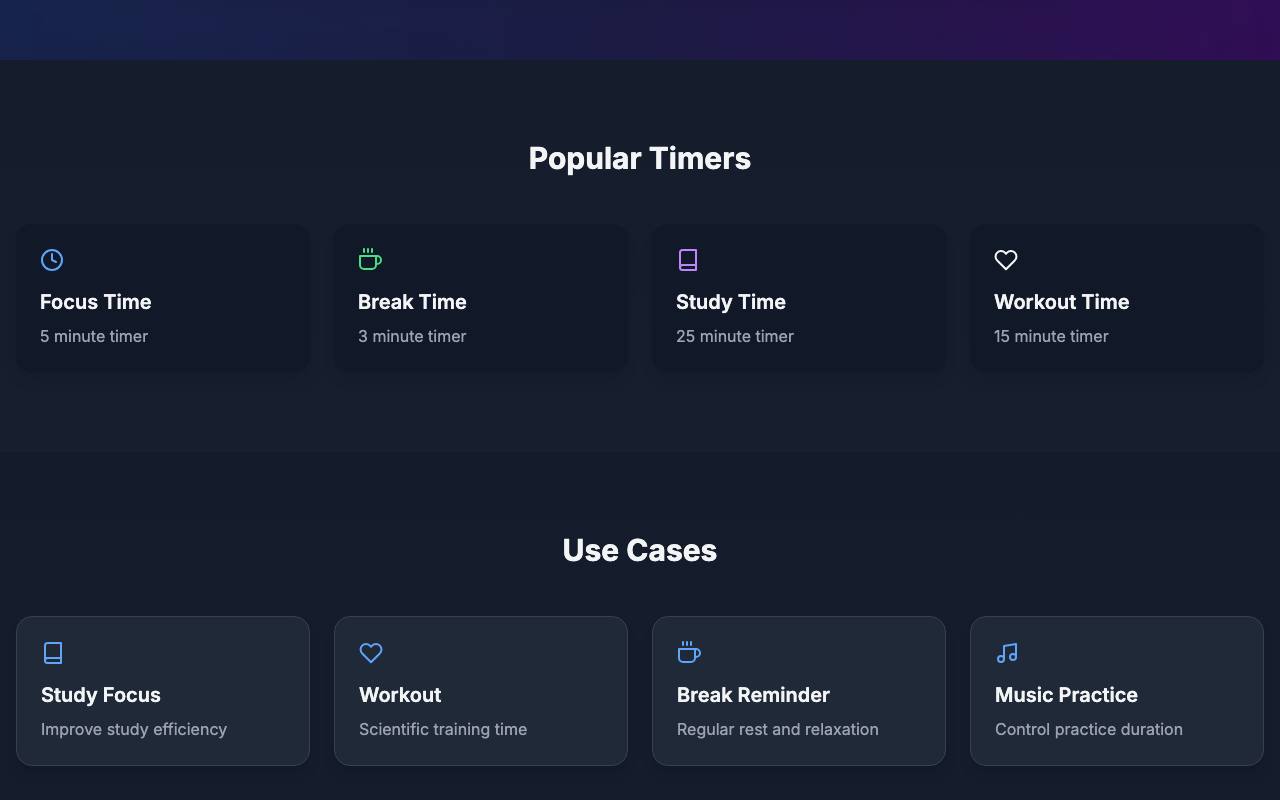Click the '25 minute timer' subtitle
Viewport: 1280px width, 800px height.
pyautogui.click(x=735, y=336)
